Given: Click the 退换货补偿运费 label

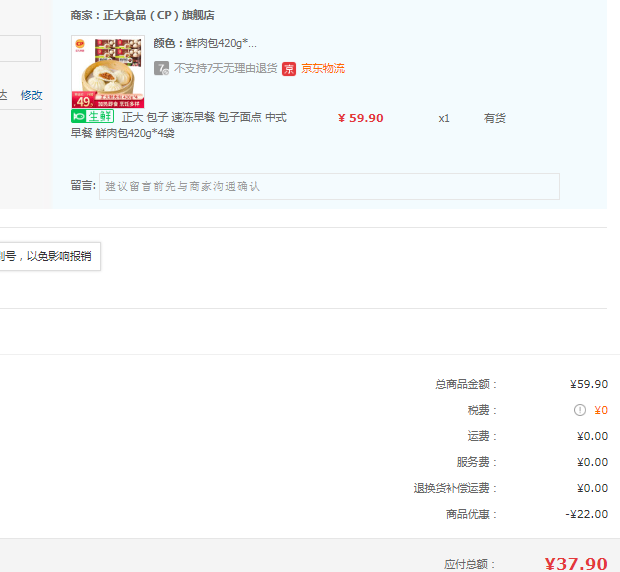Looking at the screenshot, I should [455, 488].
